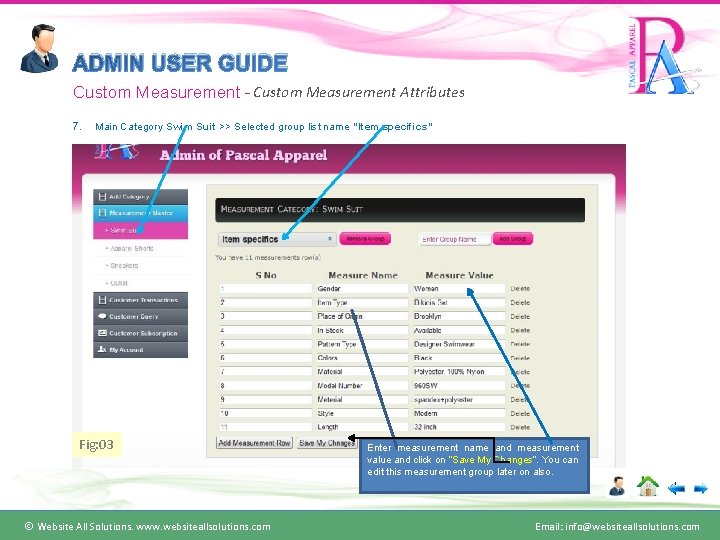Click the Colors name field
The height and width of the screenshot is (540, 720).
pos(361,358)
